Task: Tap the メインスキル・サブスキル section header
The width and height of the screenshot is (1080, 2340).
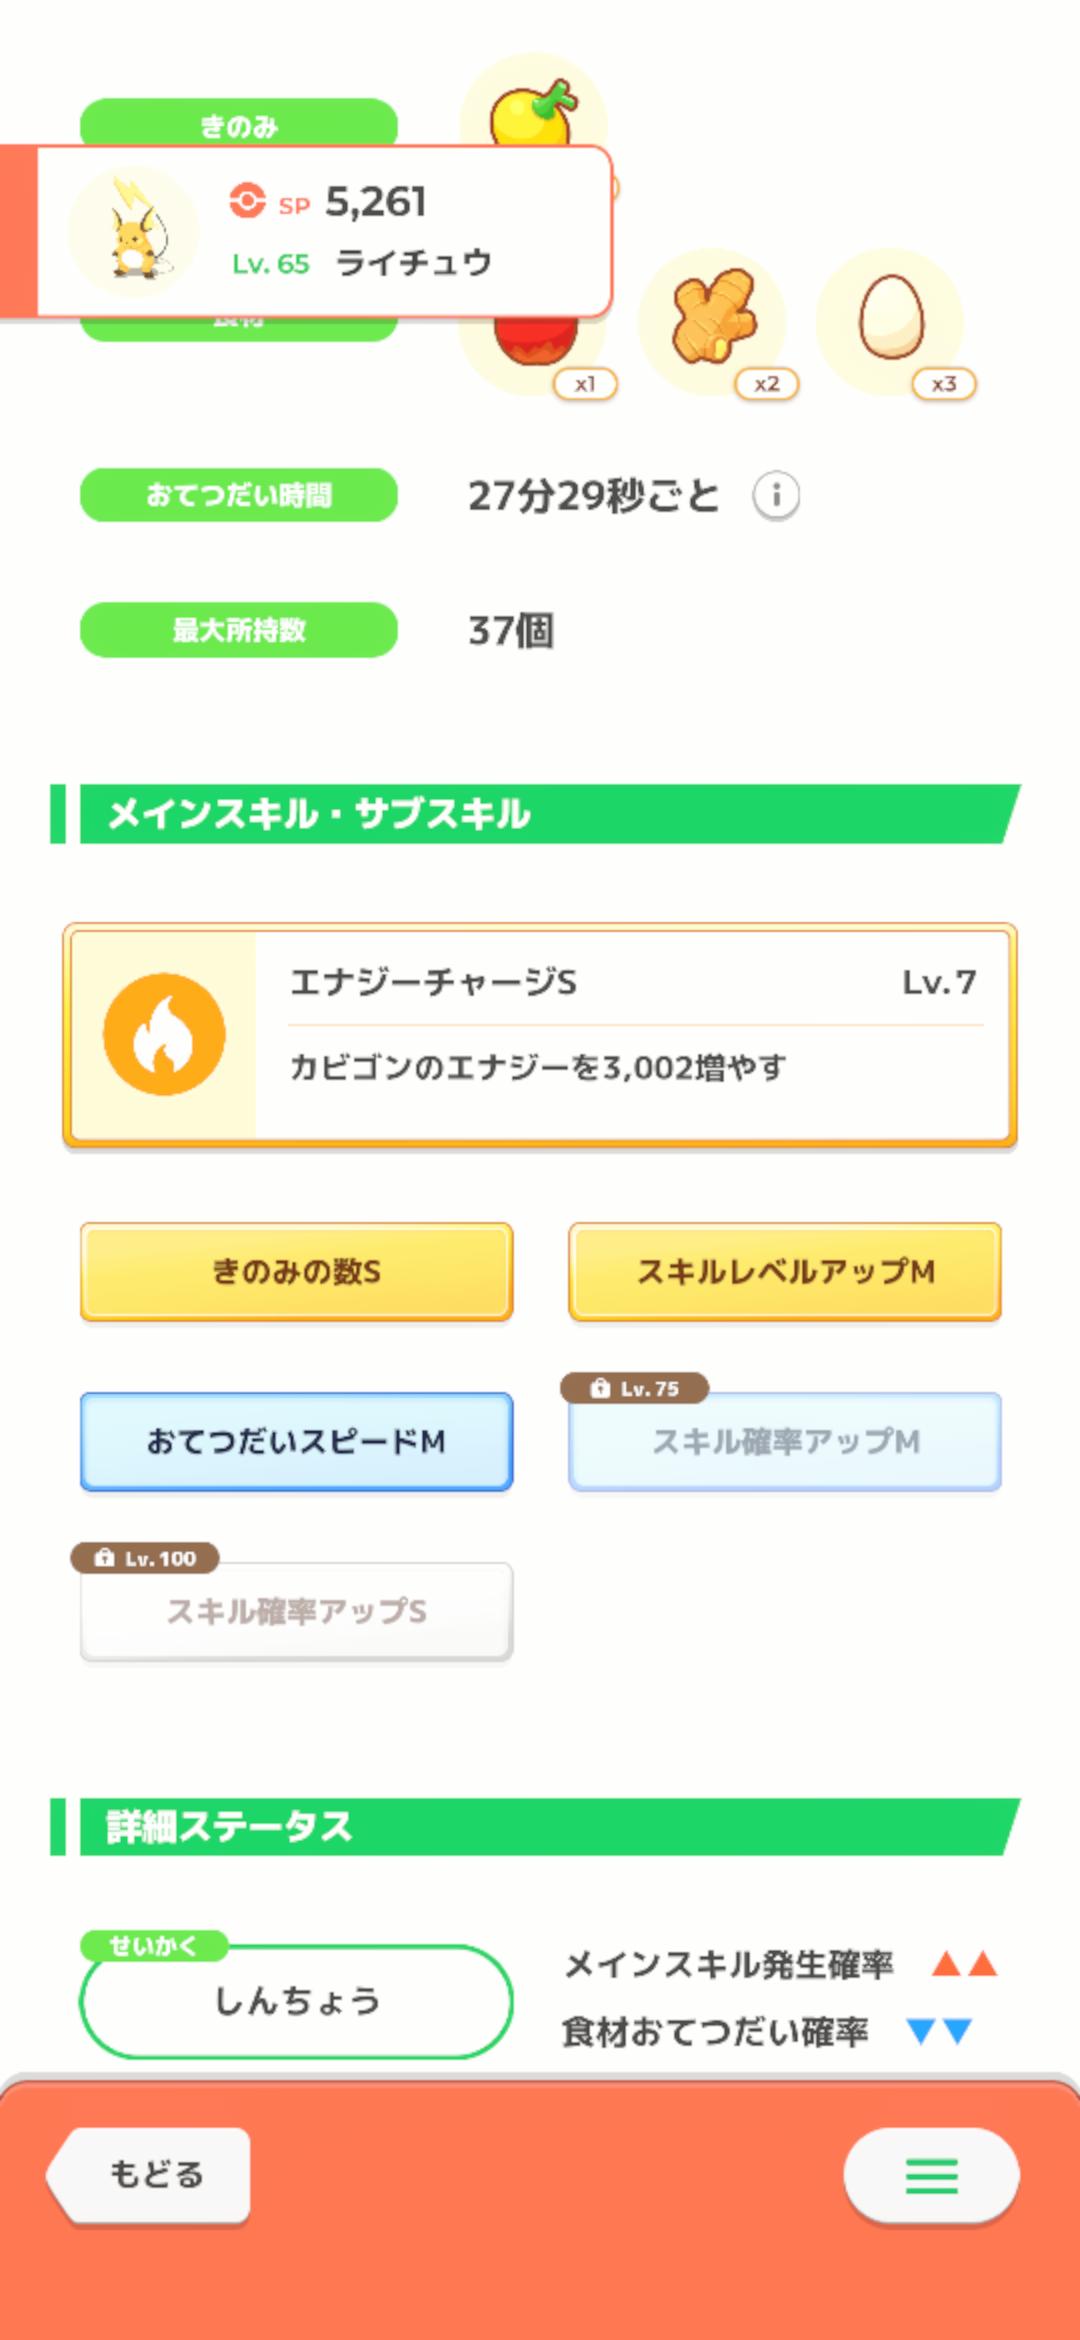Action: pos(540,814)
